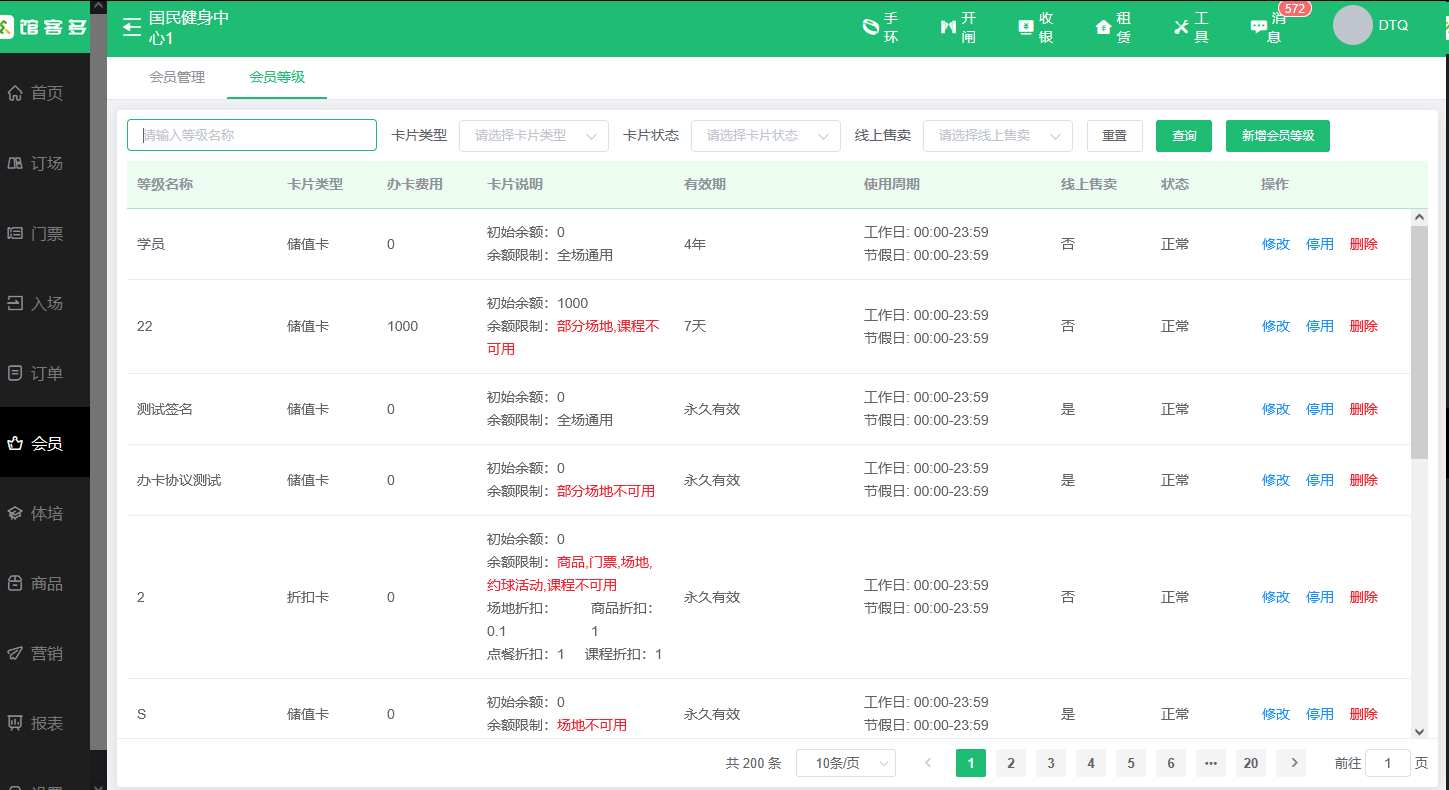Click the 开闸 gate-opening icon
This screenshot has height=790, width=1449.
[958, 26]
